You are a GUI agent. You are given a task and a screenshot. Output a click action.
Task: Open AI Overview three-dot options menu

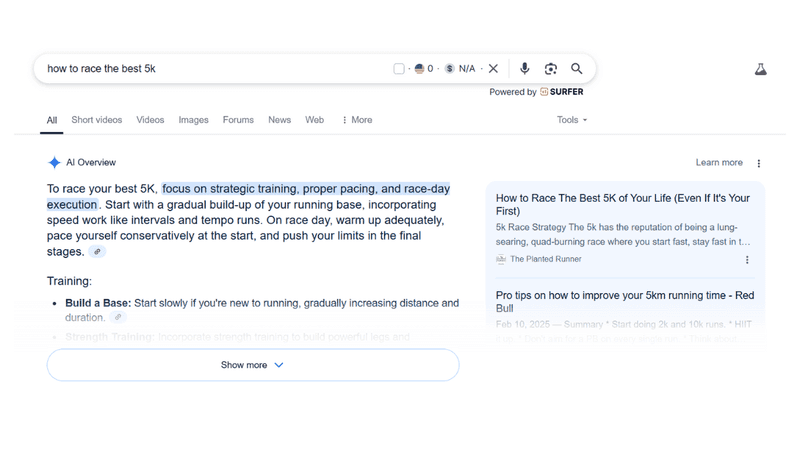click(x=759, y=163)
